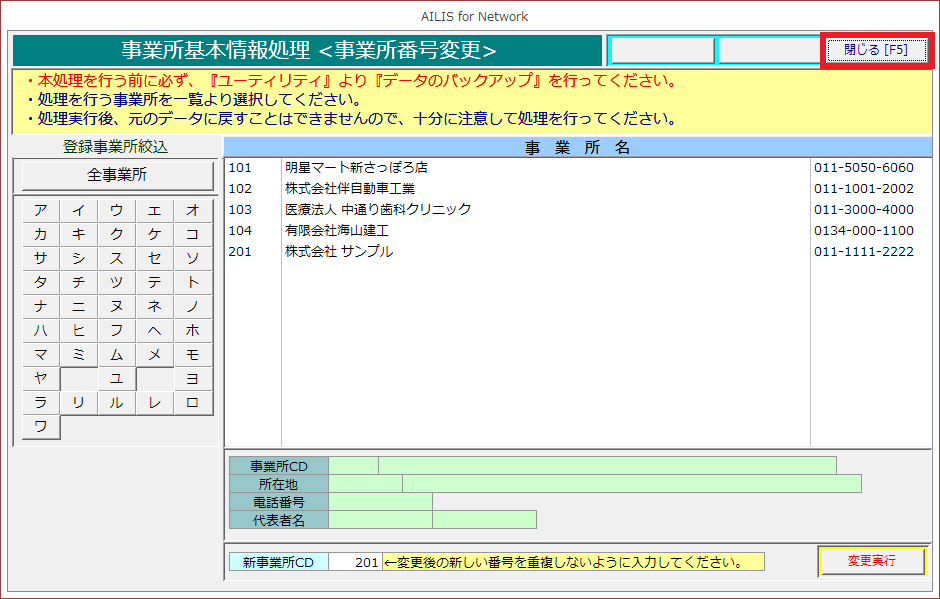Click the 閉じる [F5] close button

(876, 50)
